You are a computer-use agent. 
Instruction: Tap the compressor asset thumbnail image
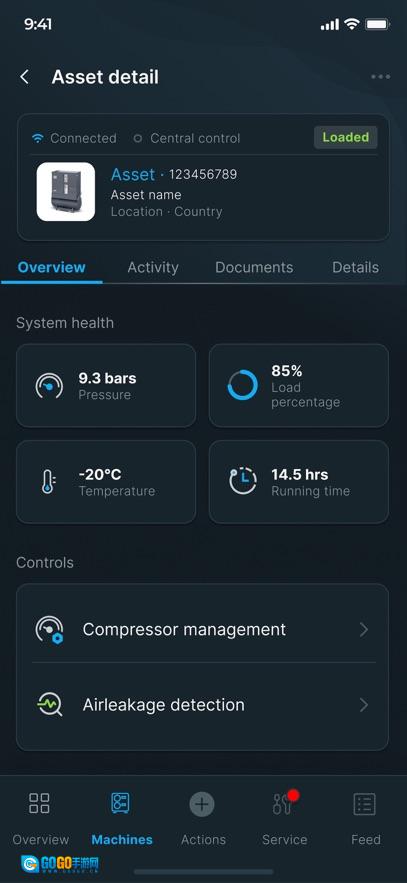[66, 191]
